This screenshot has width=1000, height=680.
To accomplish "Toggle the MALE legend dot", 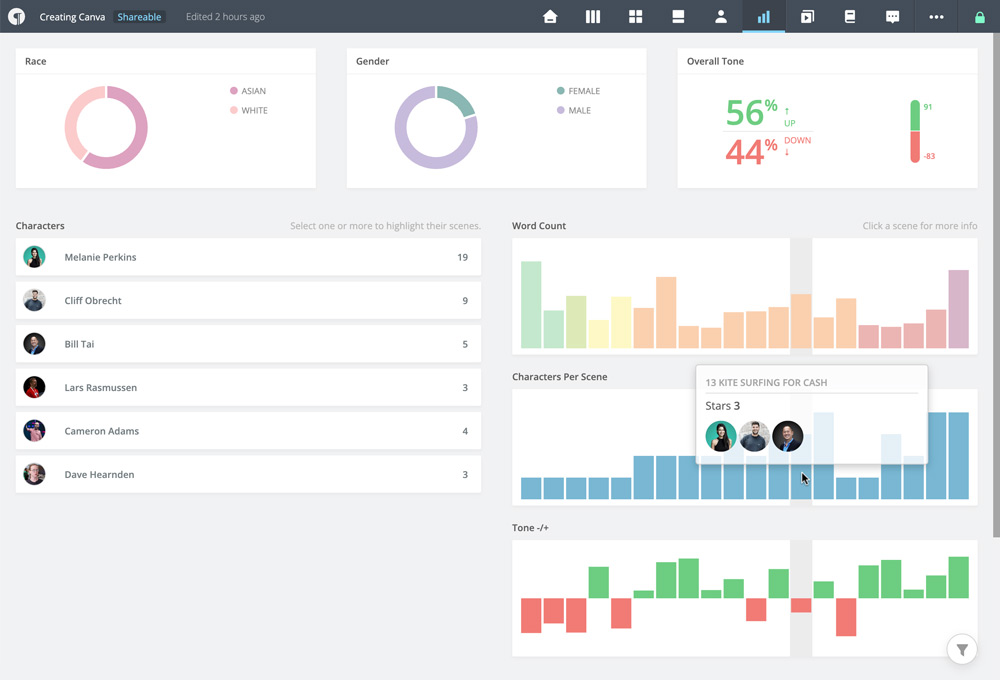I will (x=561, y=110).
